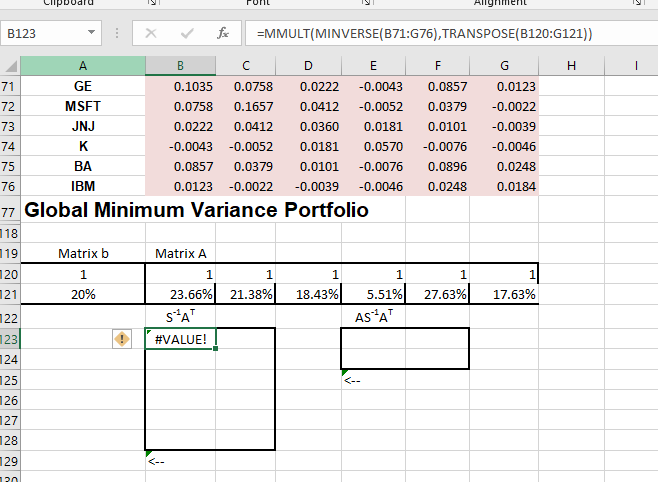The width and height of the screenshot is (658, 482).
Task: Click the S⁻¹Aᵀ label cell
Action: (180, 316)
